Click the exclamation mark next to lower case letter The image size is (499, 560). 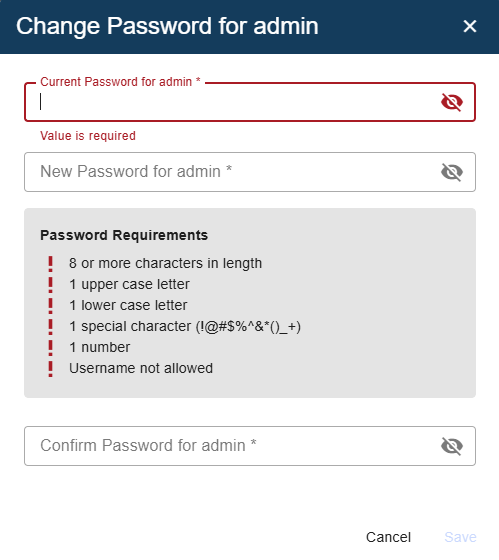pos(50,306)
